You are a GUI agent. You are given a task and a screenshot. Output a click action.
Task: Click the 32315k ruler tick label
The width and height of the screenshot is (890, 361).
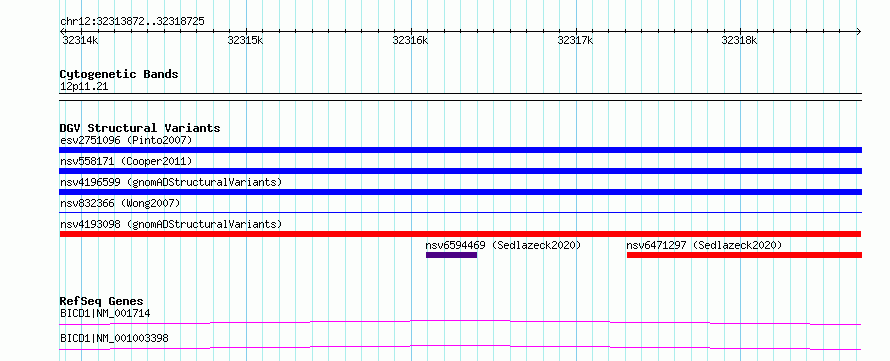[x=245, y=40]
